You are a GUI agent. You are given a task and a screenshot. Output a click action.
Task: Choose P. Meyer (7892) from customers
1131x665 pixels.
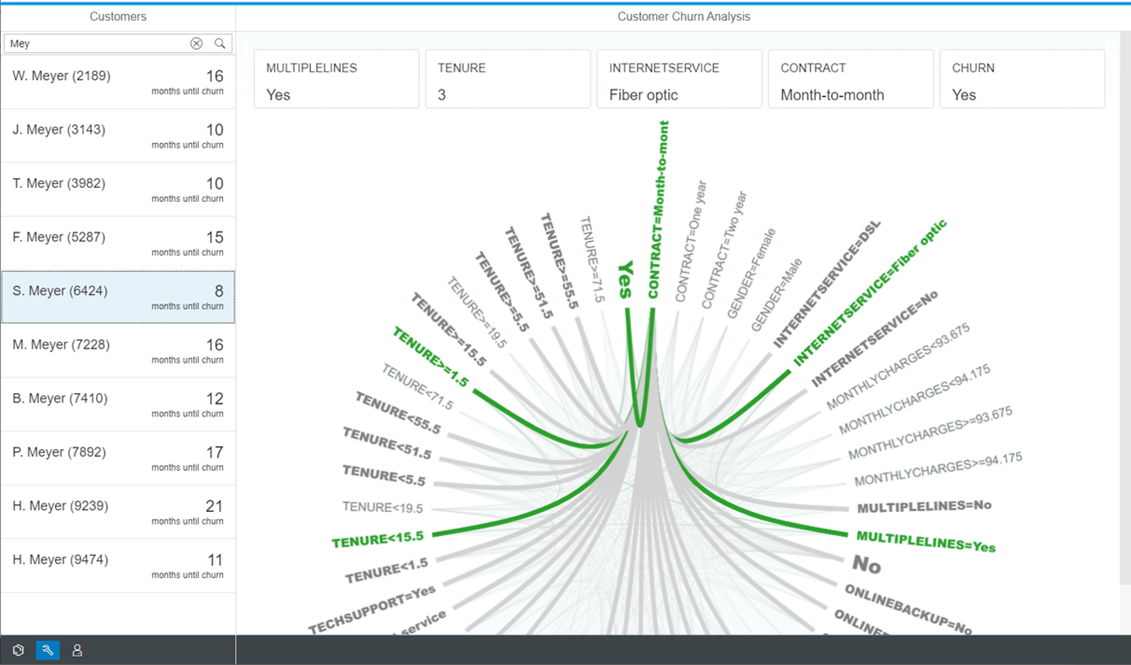(x=118, y=459)
